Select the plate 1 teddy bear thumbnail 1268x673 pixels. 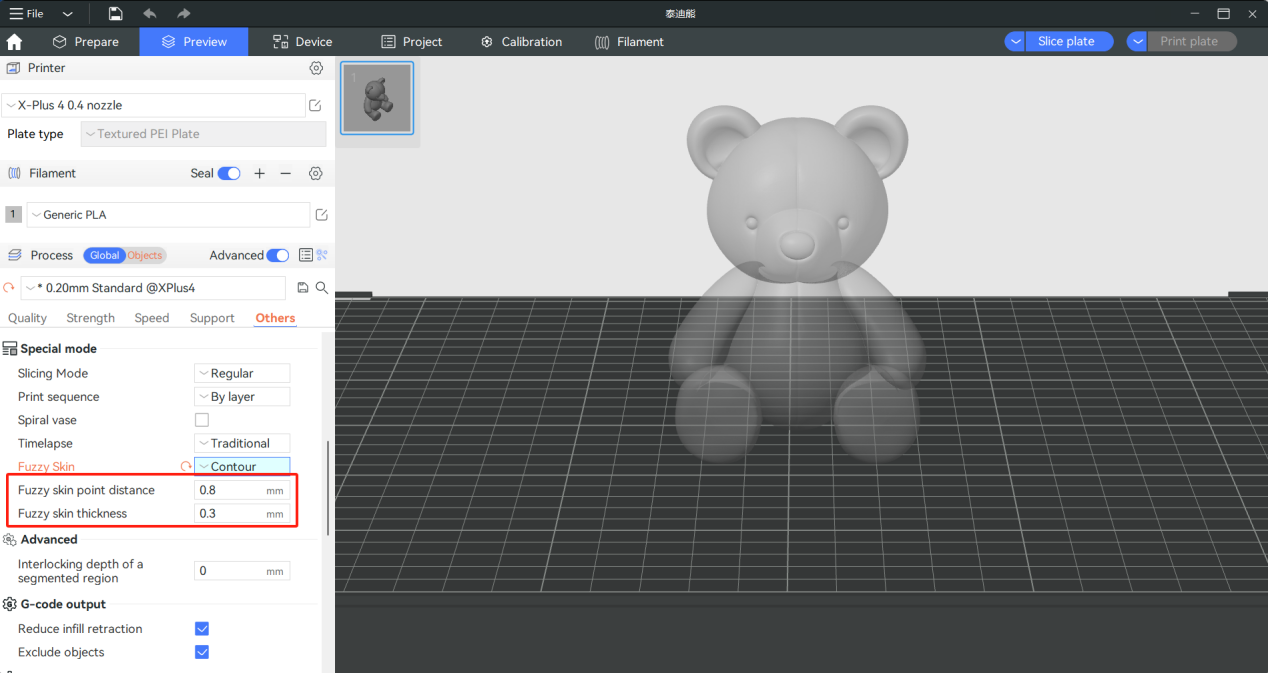pos(377,98)
